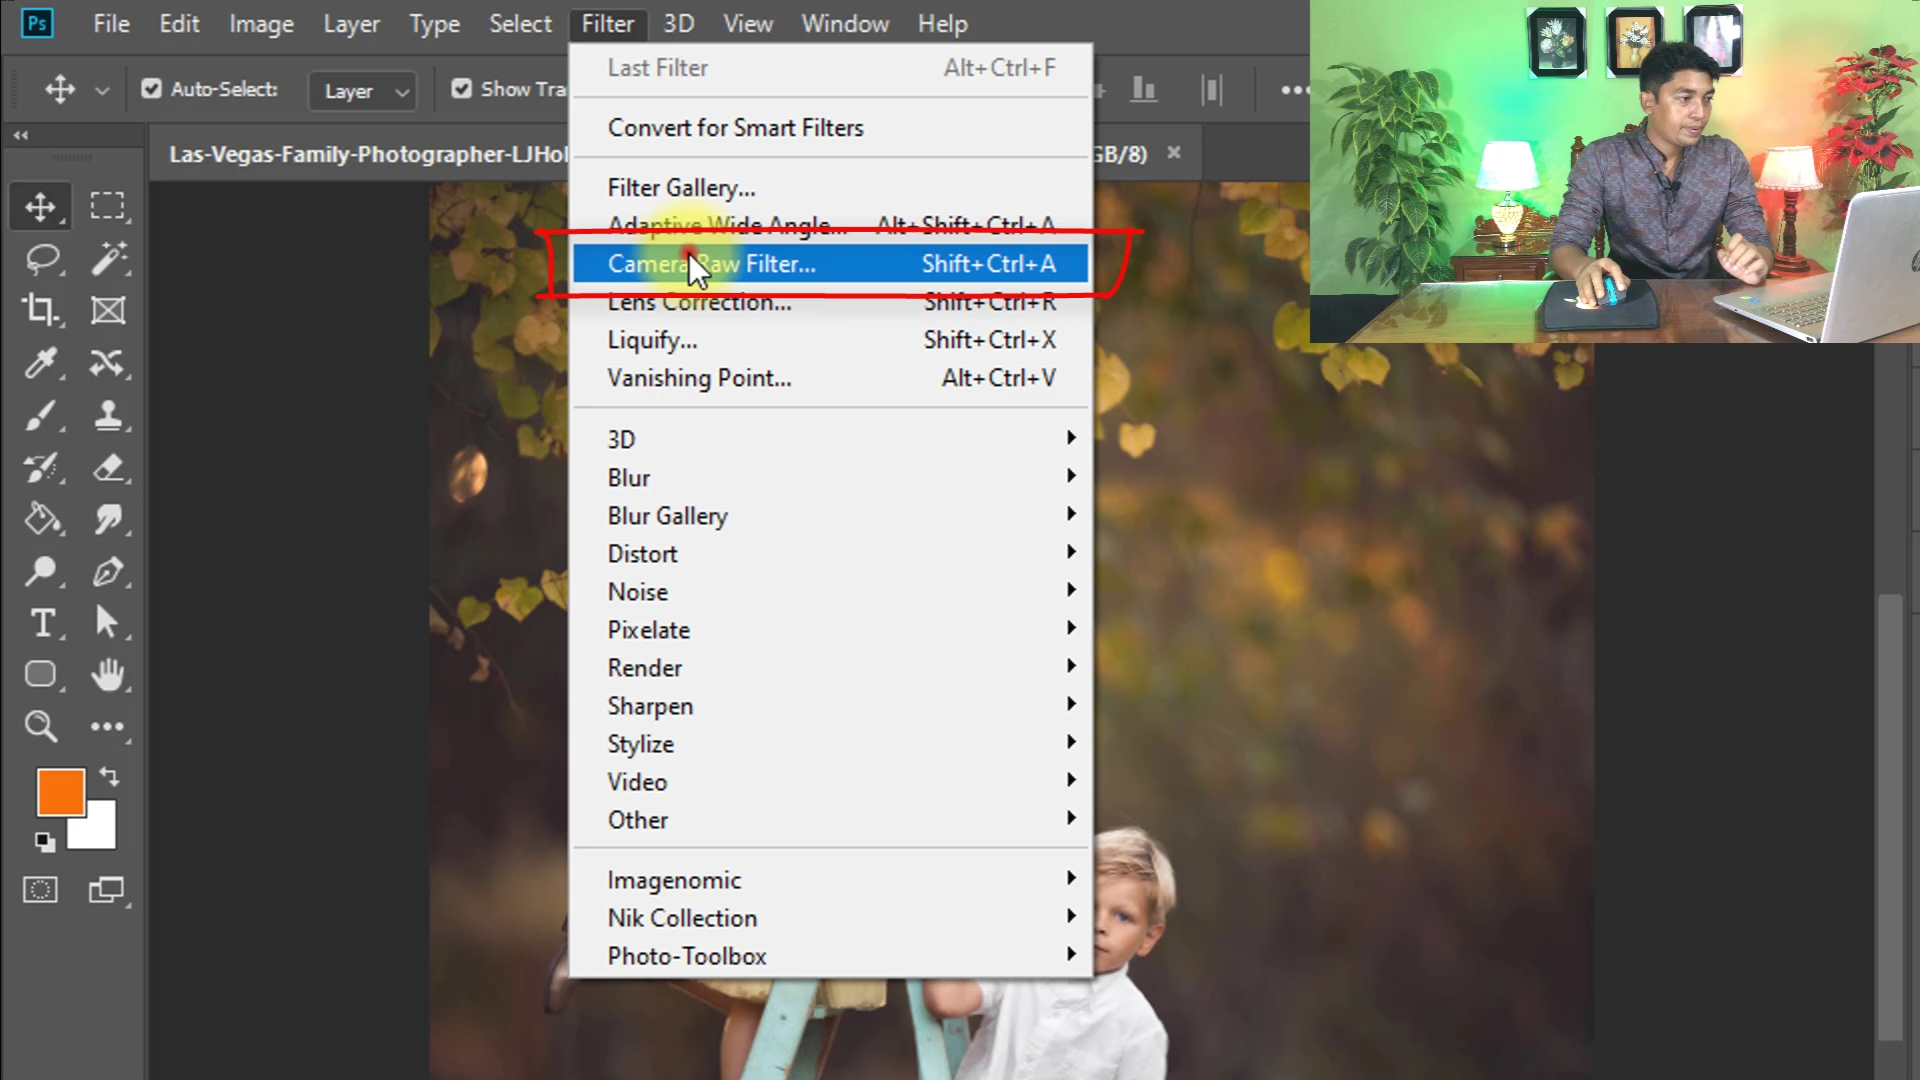Select the Clone Stamp tool
The height and width of the screenshot is (1080, 1920).
108,415
